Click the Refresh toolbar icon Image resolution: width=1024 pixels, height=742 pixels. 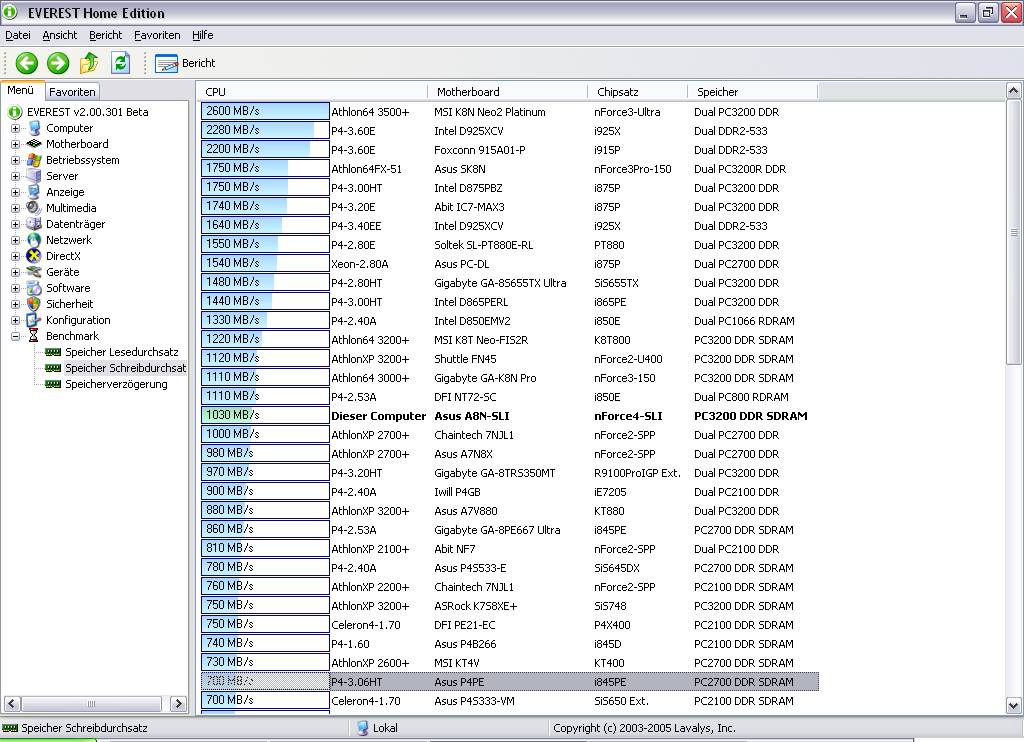click(121, 63)
